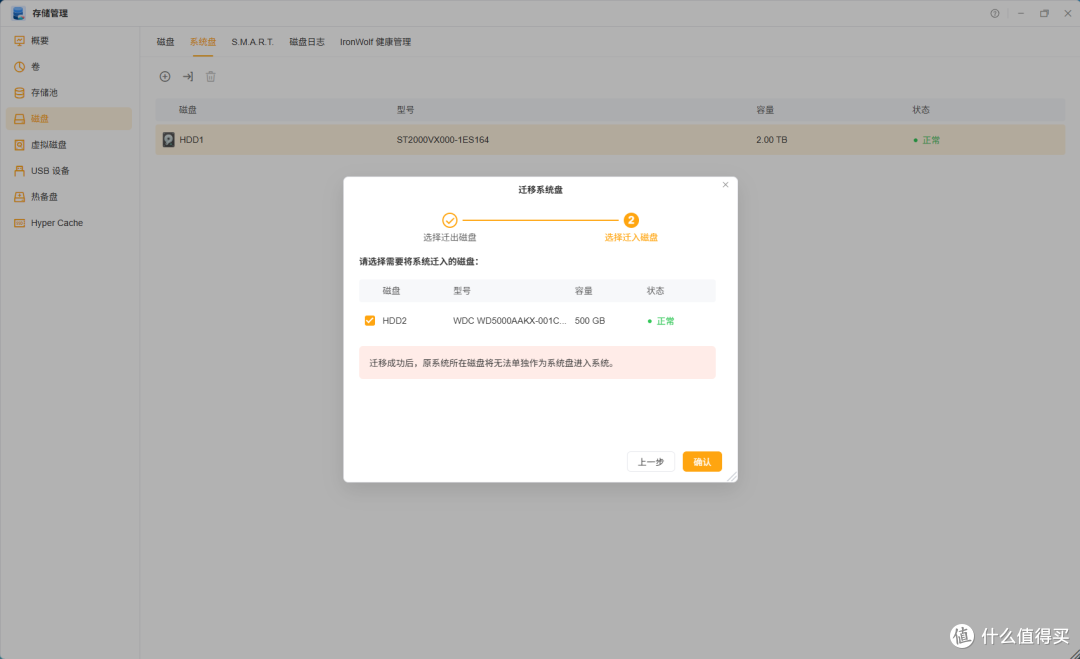Click the 型号 column header in main table
Image resolution: width=1080 pixels, height=659 pixels.
pyautogui.click(x=405, y=110)
